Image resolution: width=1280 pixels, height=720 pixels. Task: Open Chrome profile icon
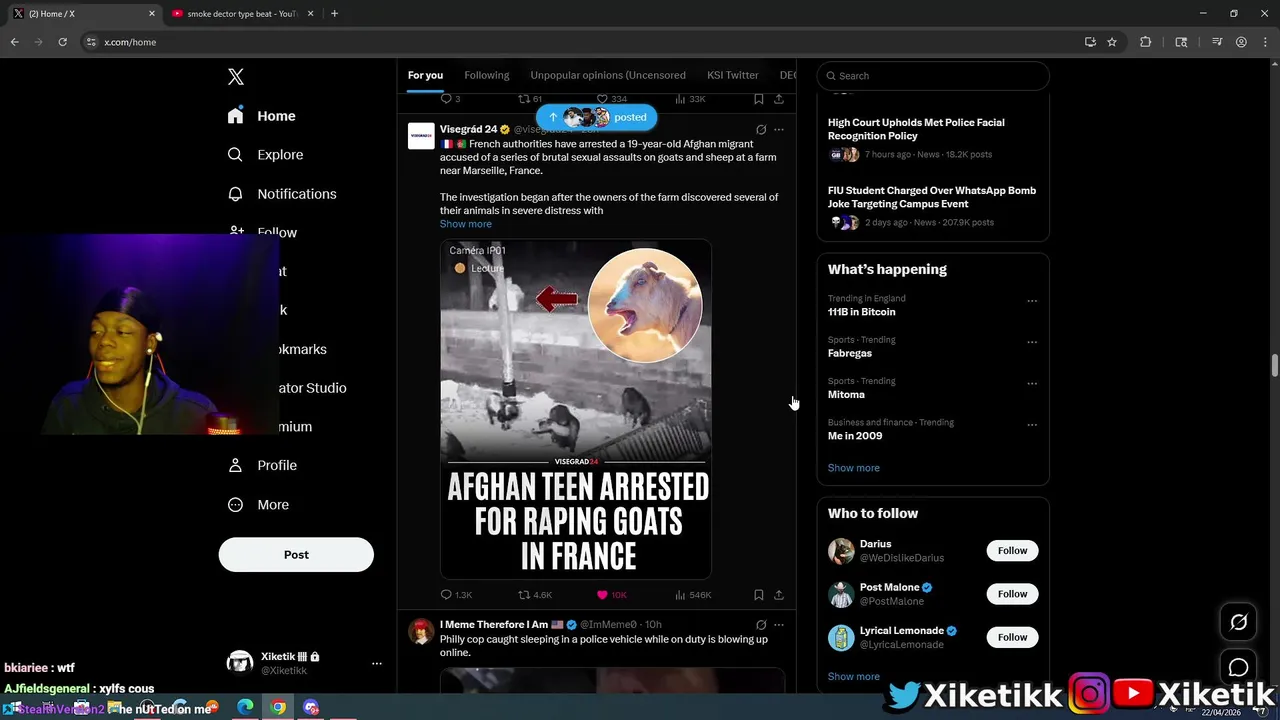[1241, 42]
